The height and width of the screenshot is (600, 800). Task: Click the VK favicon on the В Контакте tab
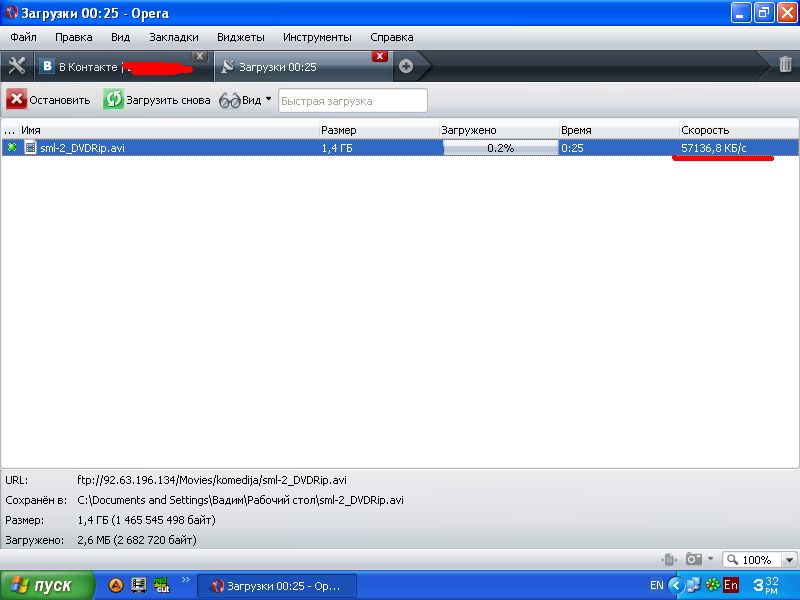[47, 66]
